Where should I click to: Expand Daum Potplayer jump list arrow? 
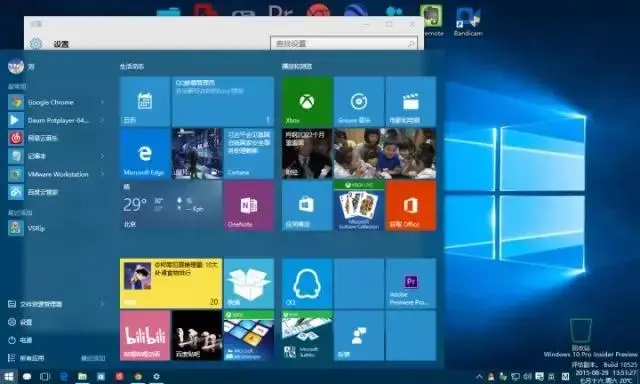pos(102,120)
